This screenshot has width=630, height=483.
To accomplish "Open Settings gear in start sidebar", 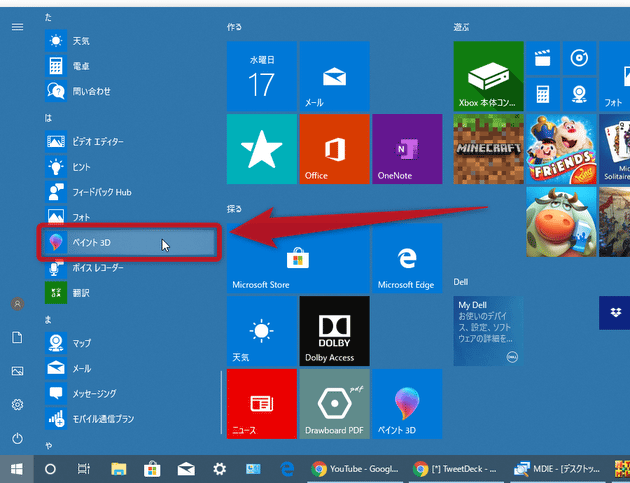I will (17, 405).
